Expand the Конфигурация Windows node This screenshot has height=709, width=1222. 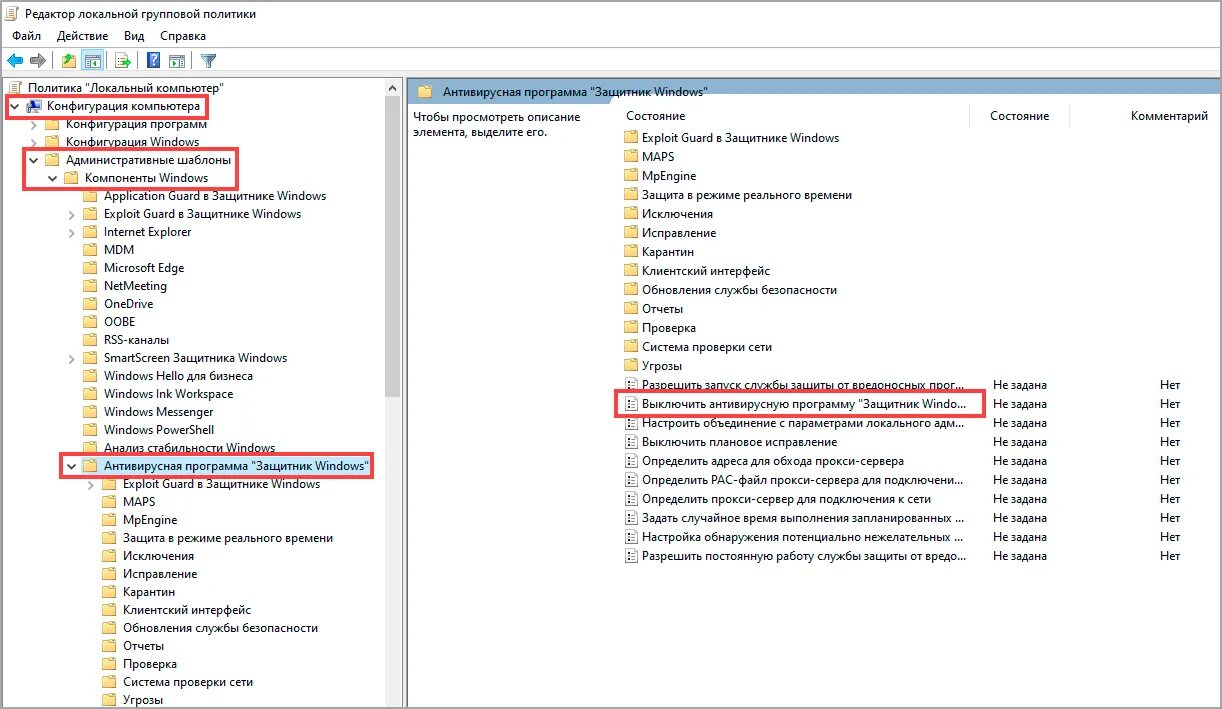pyautogui.click(x=33, y=142)
